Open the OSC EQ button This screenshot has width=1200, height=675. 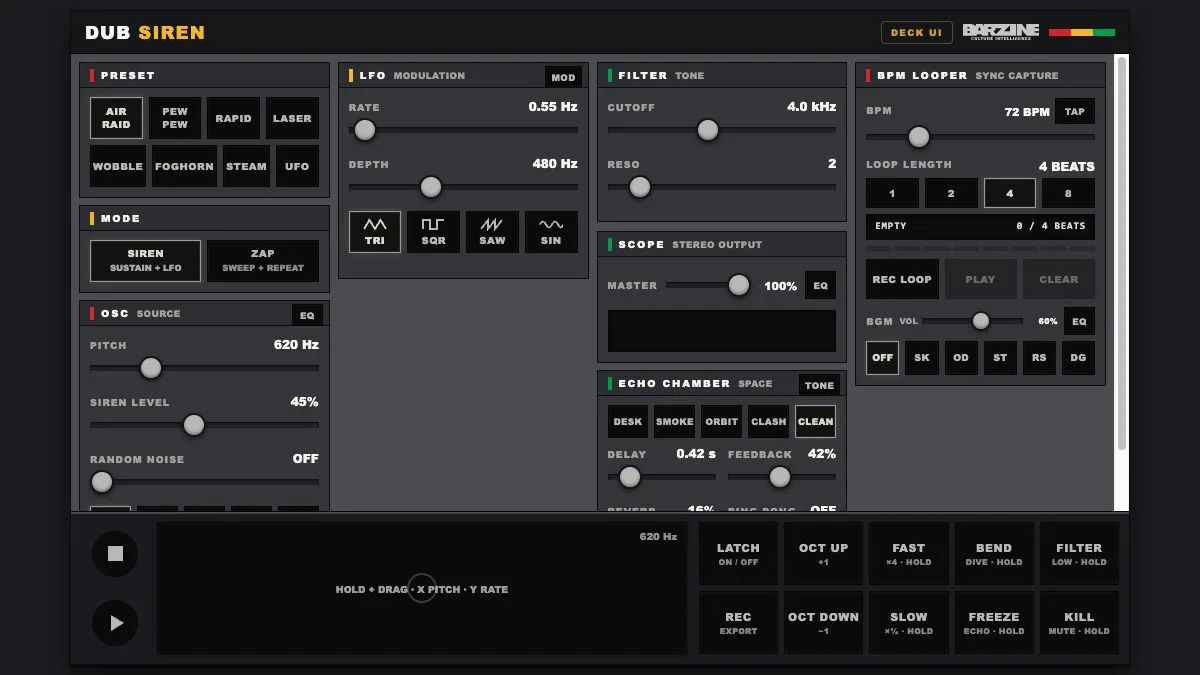coord(307,315)
